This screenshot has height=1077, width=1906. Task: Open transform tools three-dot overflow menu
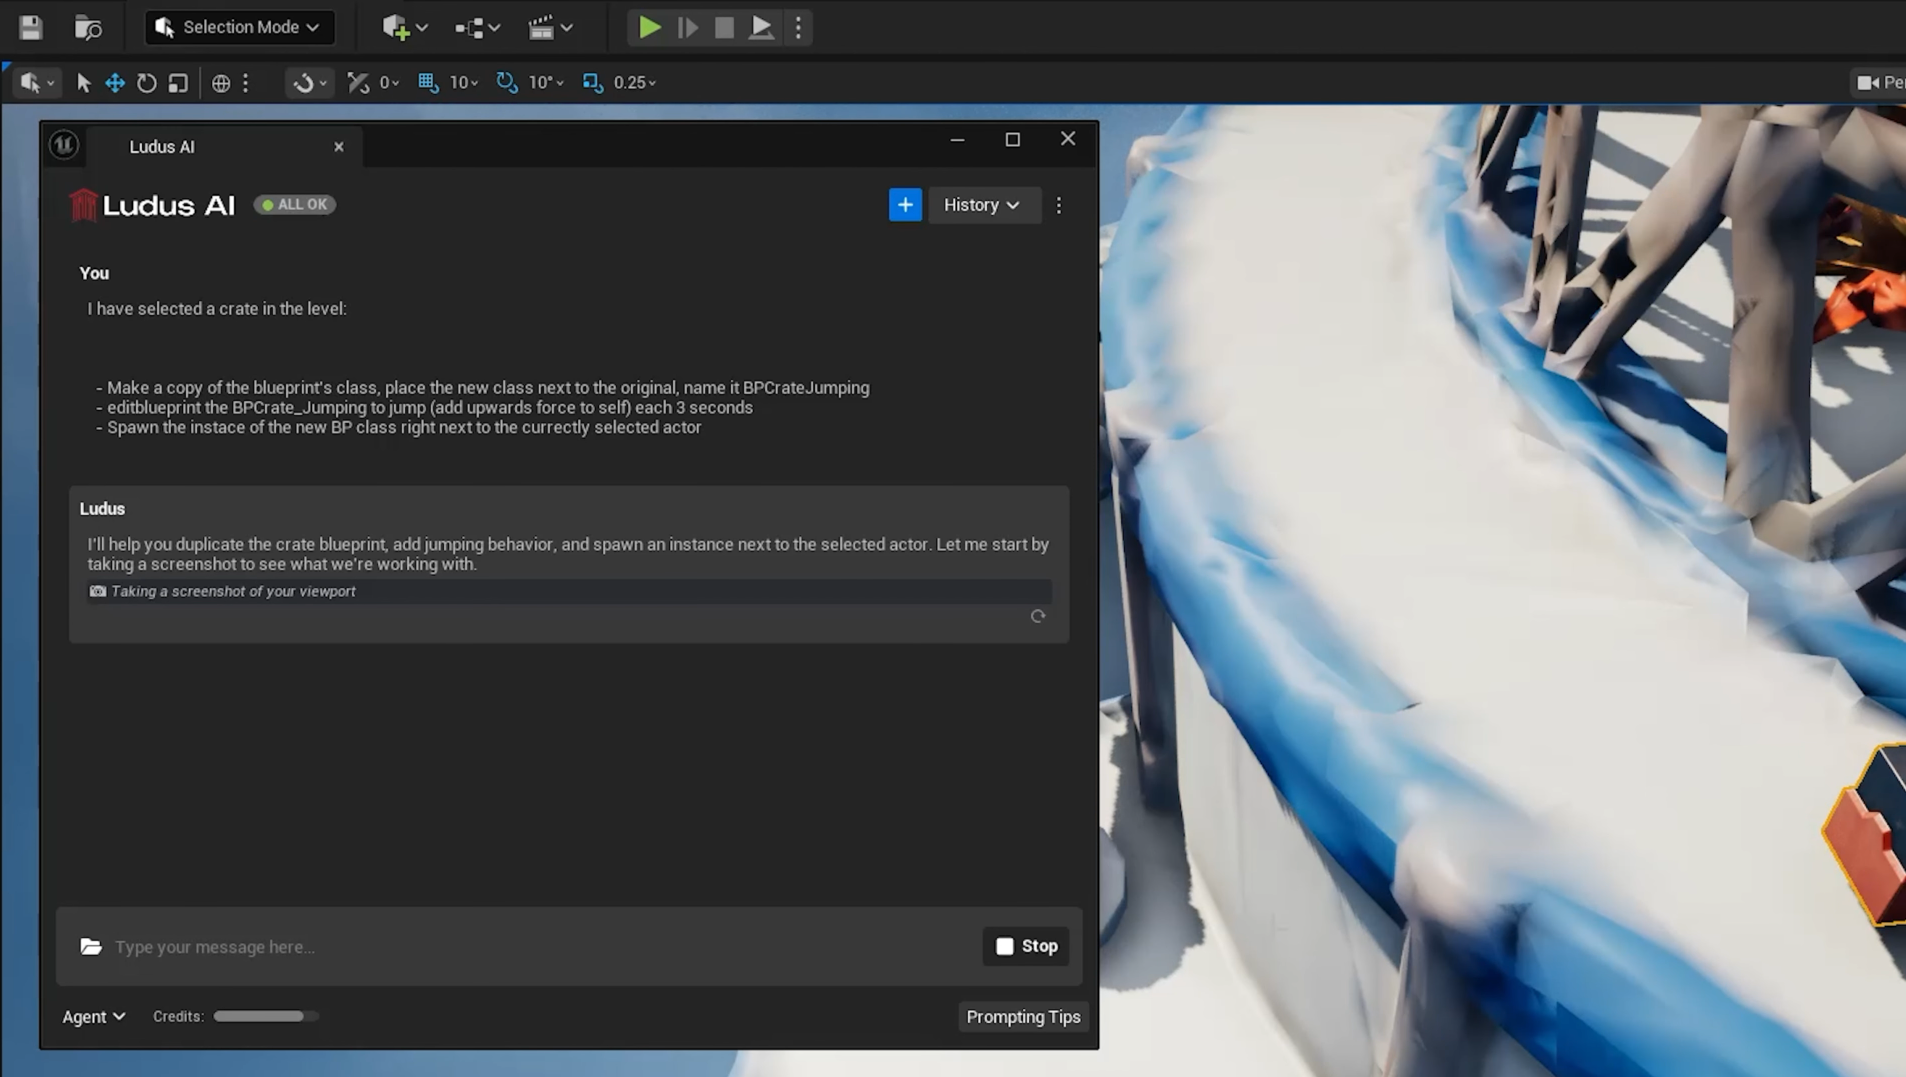click(245, 82)
